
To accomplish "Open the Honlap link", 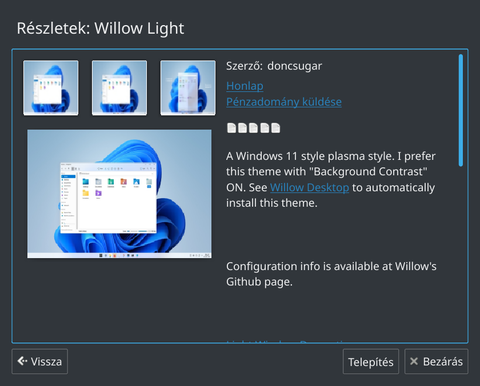I will [x=245, y=86].
